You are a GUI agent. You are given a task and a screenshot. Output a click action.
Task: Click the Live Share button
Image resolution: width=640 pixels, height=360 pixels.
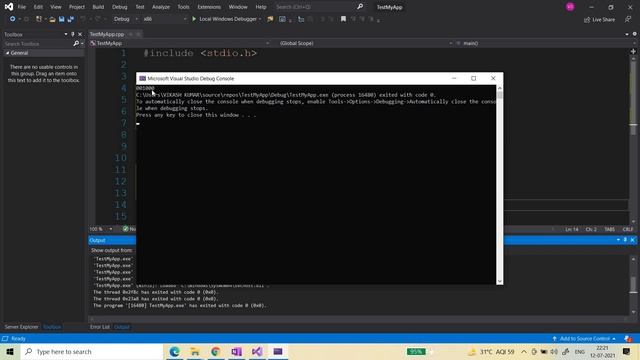tap(599, 19)
